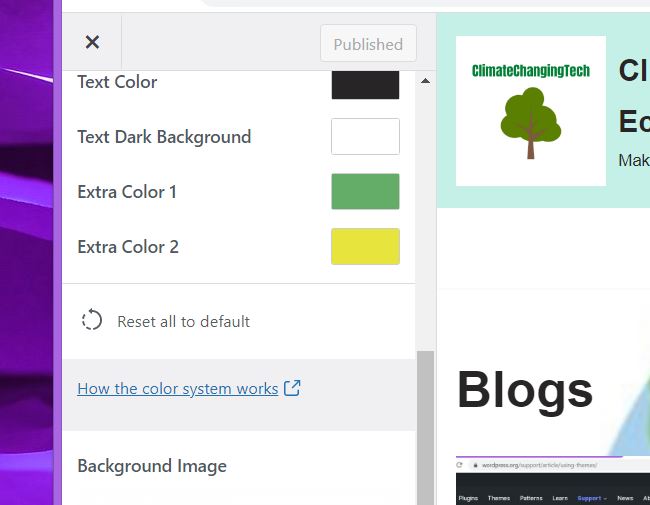Screen dimensions: 650x505
Task: Select the 'Reset all to default' text
Action: (x=183, y=322)
